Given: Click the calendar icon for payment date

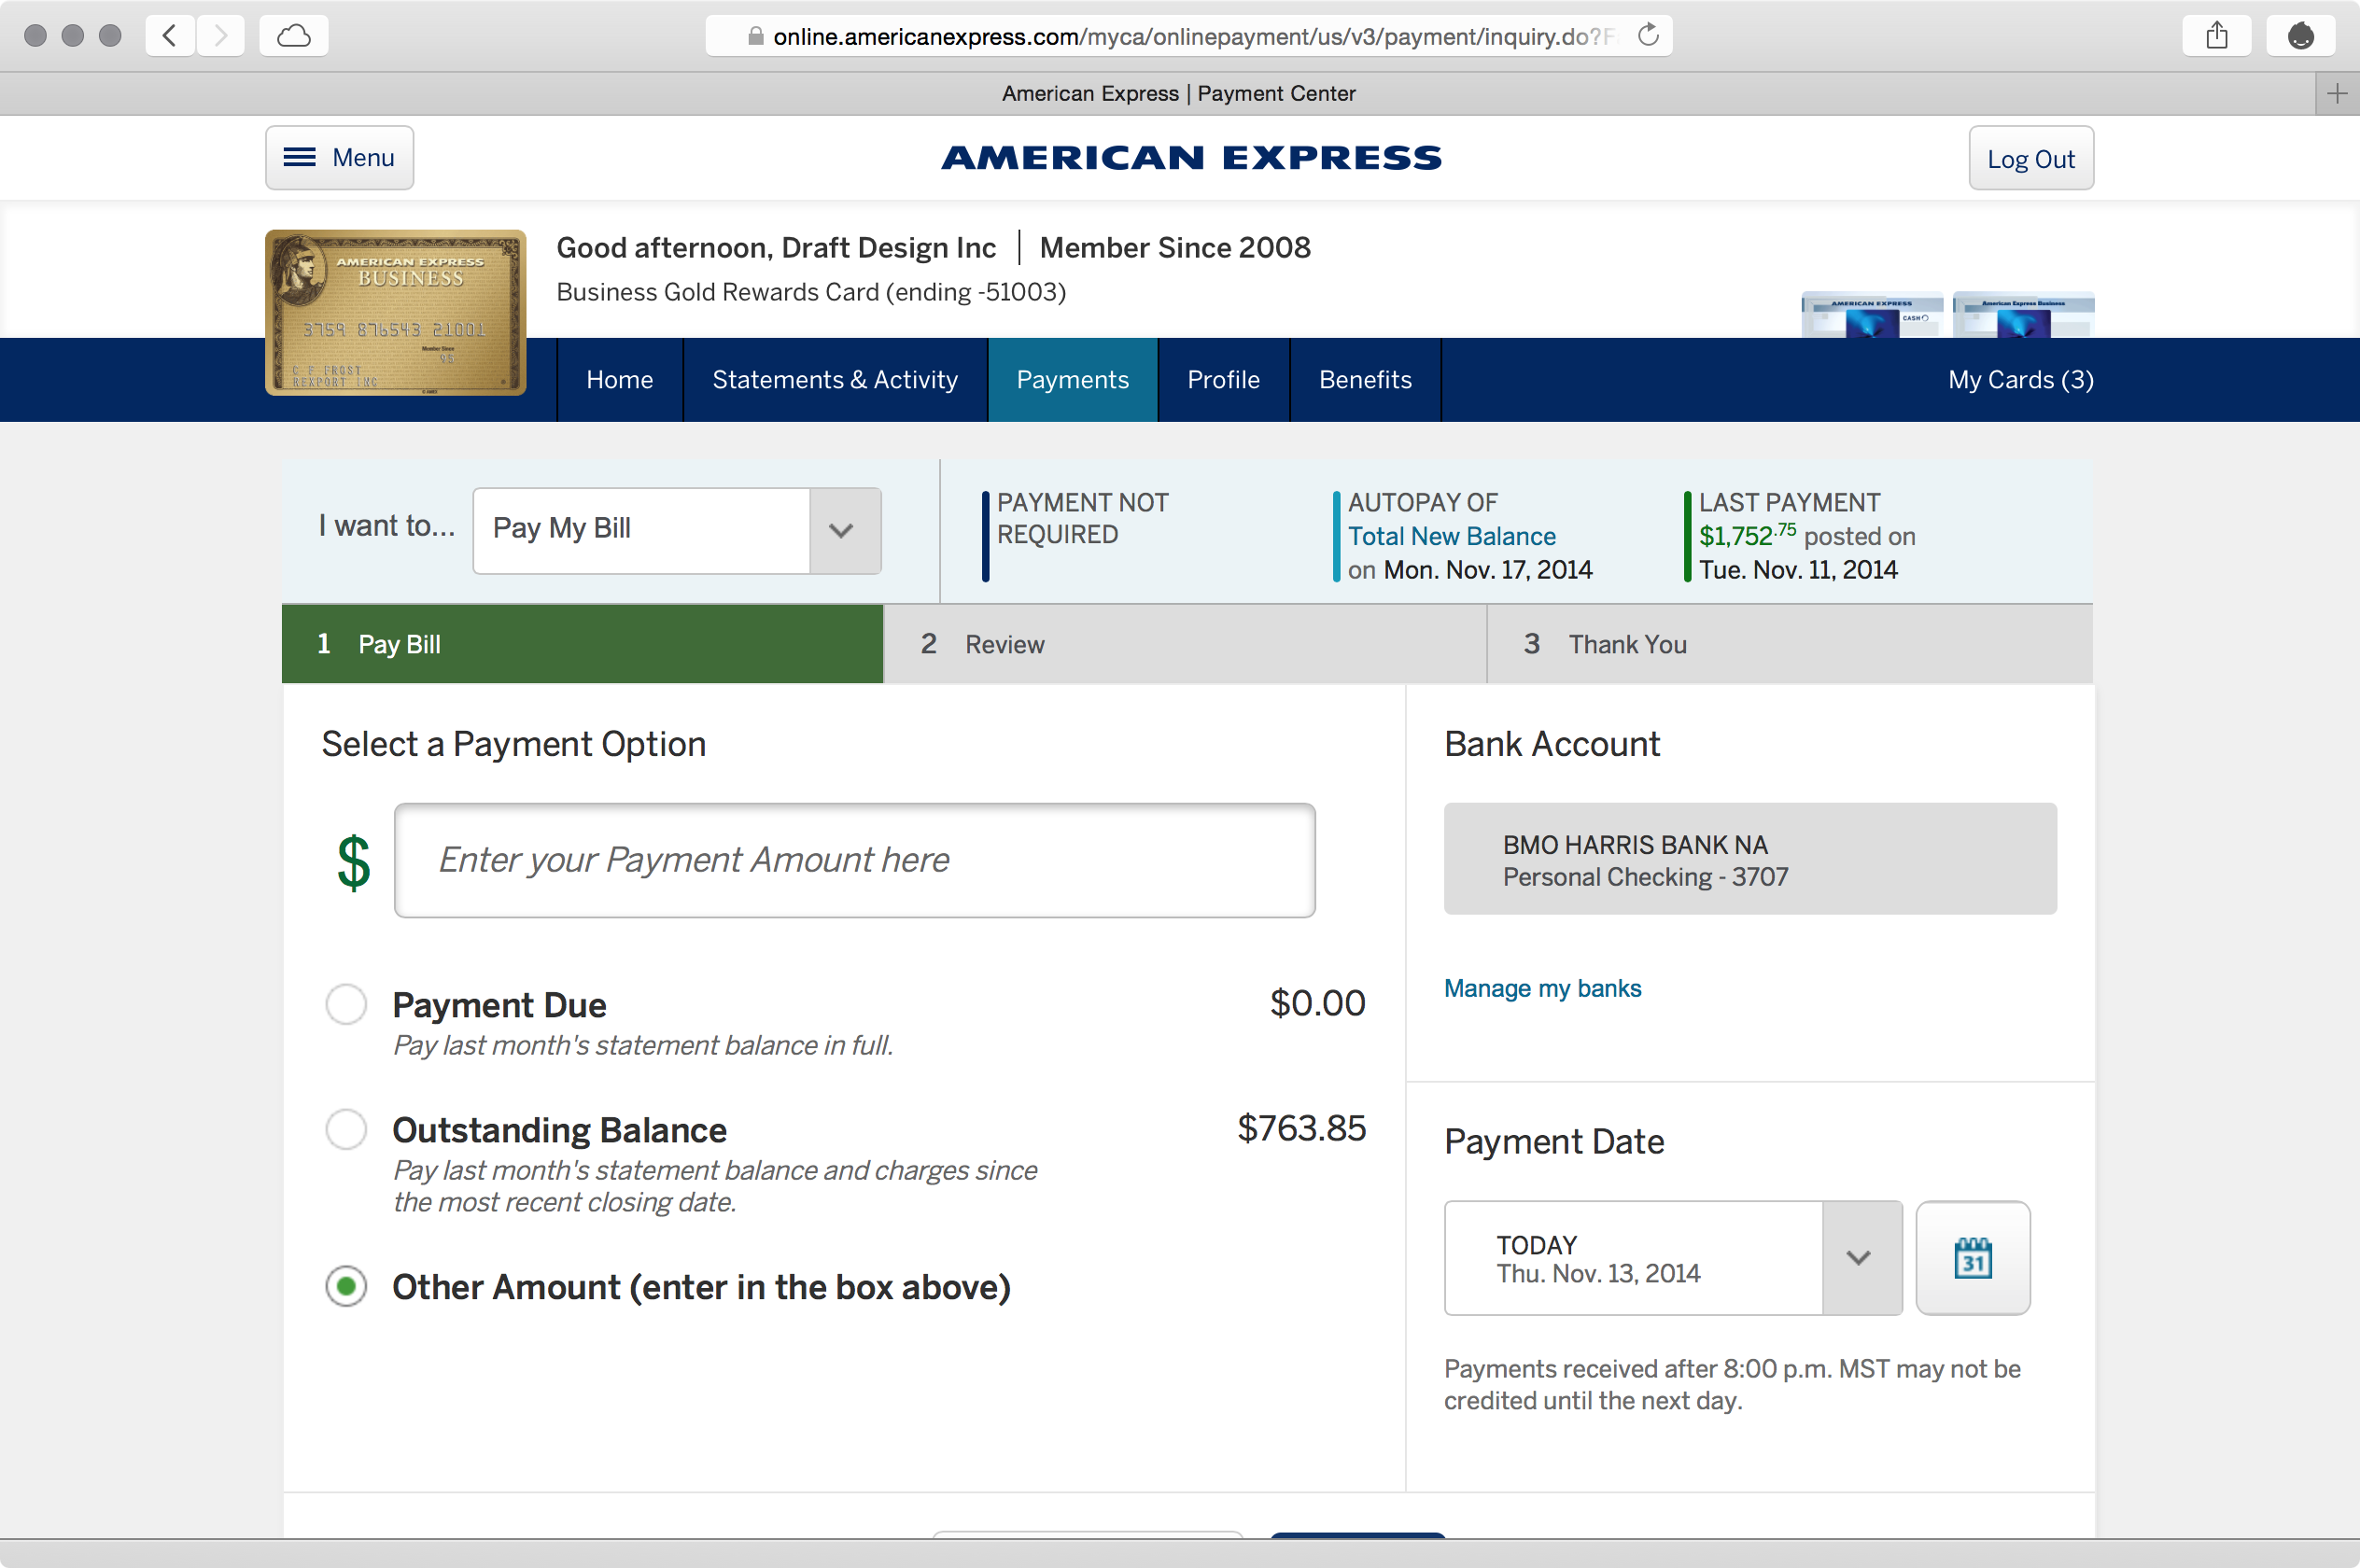Looking at the screenshot, I should point(1972,1256).
